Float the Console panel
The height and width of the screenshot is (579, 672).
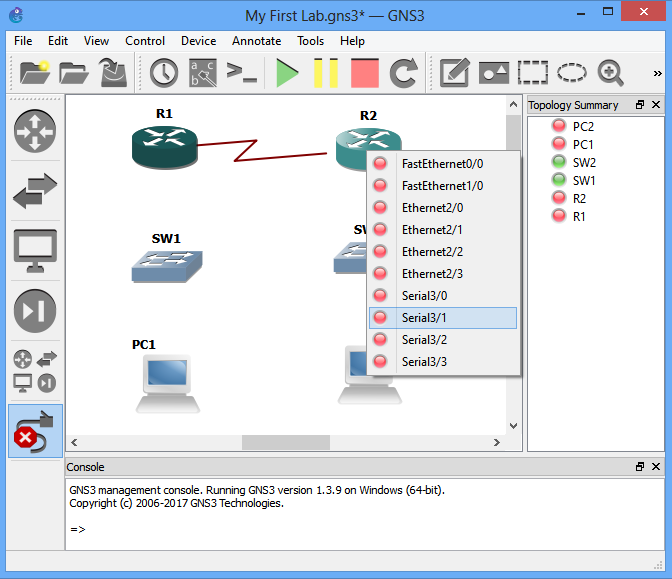640,466
